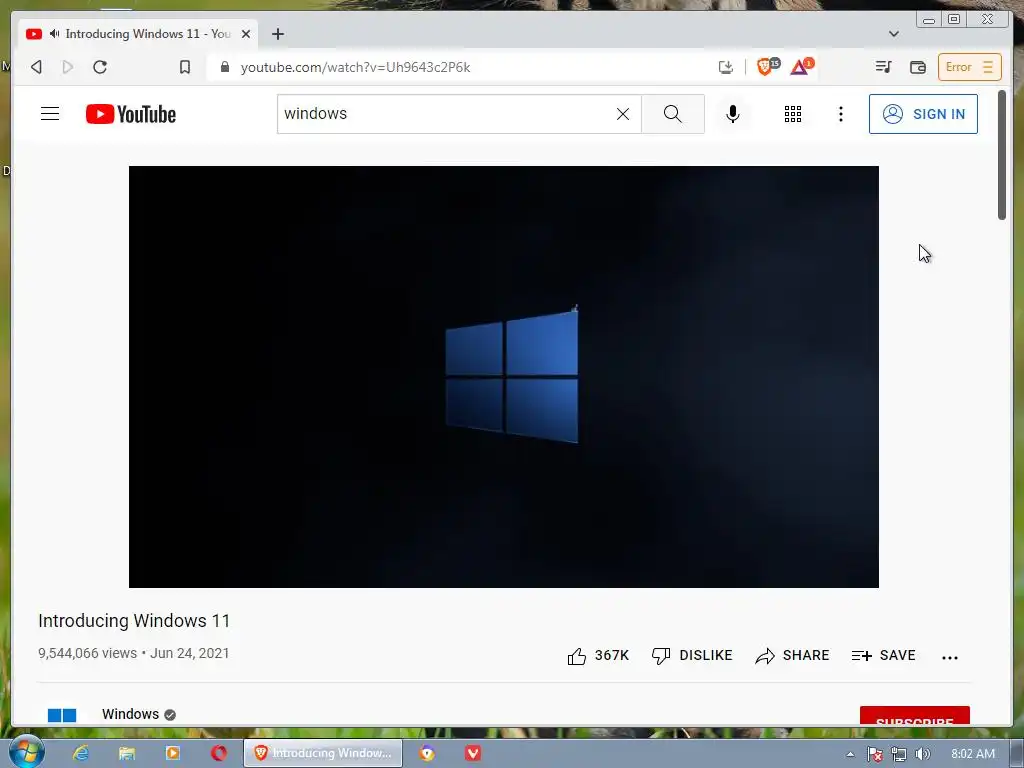Image resolution: width=1024 pixels, height=768 pixels.
Task: Open the Error browser menu button
Action: pyautogui.click(x=969, y=67)
